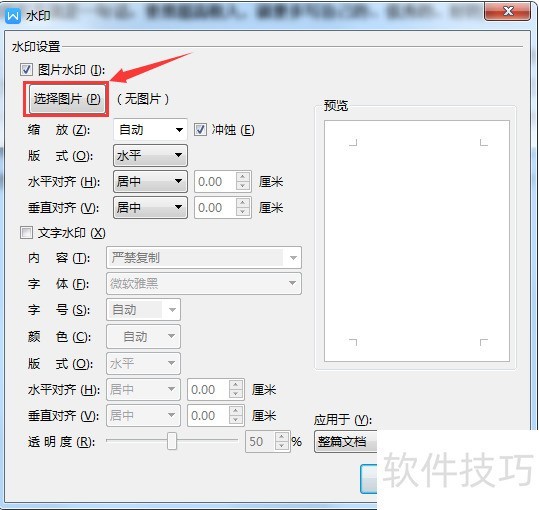
Task: Open the 应用于 dropdown showing 整篇文档
Action: pyautogui.click(x=346, y=442)
